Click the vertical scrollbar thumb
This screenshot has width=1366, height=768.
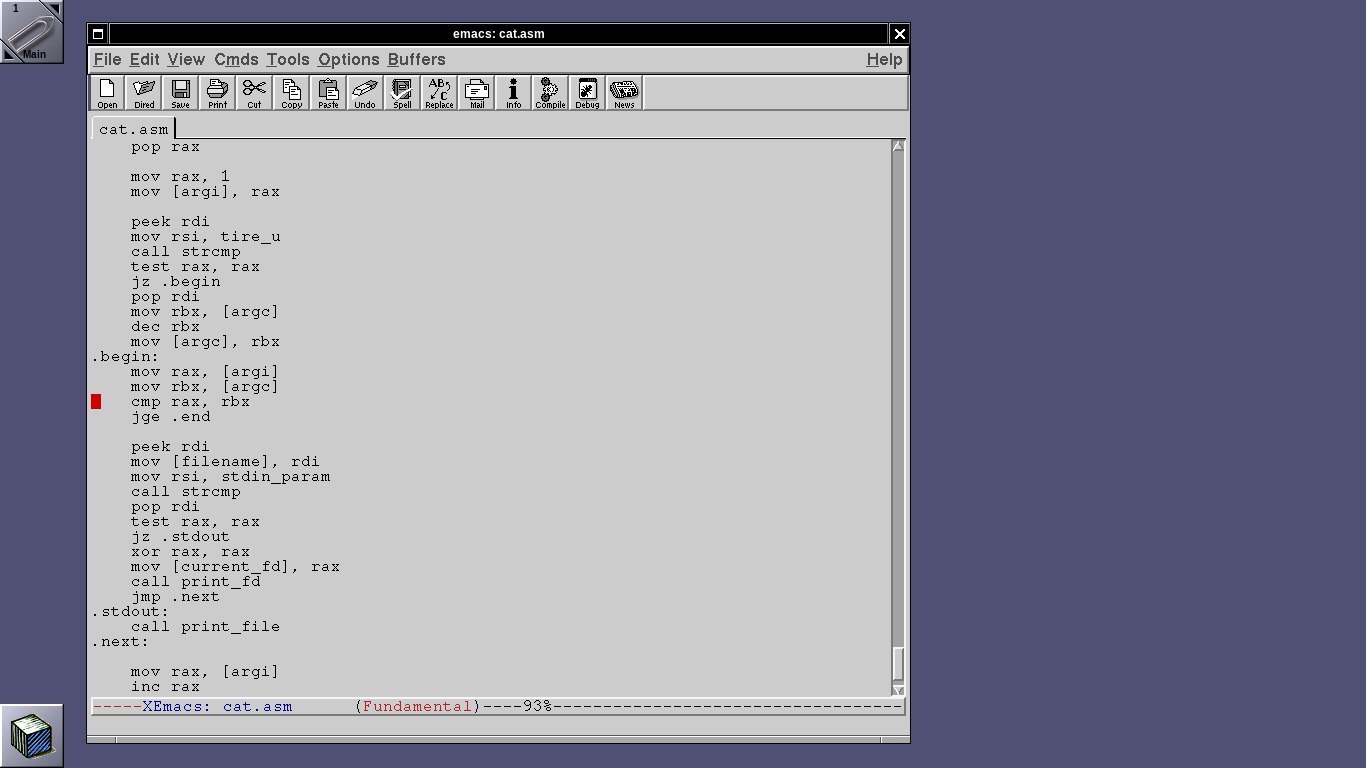pos(898,663)
